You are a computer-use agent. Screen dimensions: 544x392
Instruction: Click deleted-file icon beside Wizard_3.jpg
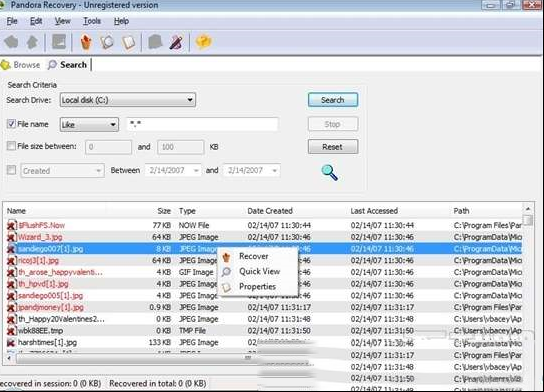coord(11,237)
